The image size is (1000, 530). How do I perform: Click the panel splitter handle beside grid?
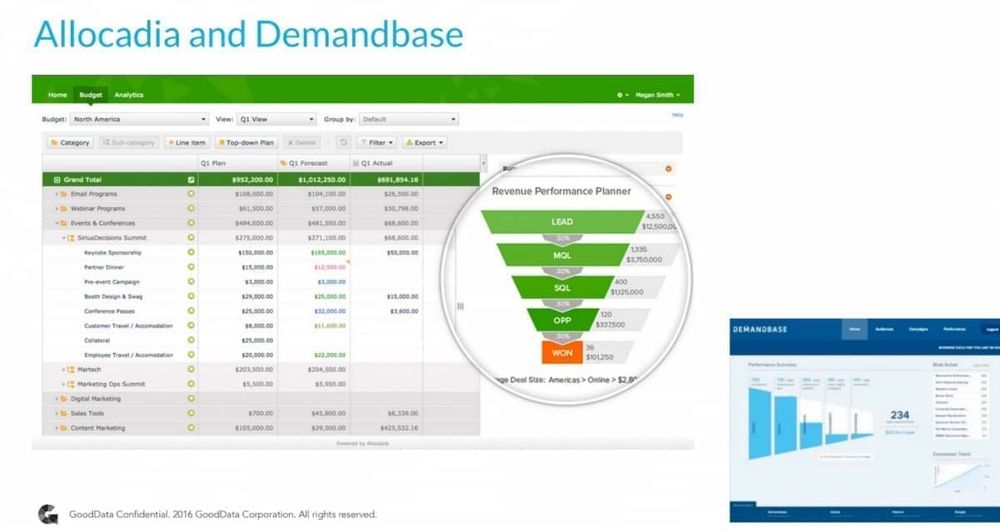point(460,306)
